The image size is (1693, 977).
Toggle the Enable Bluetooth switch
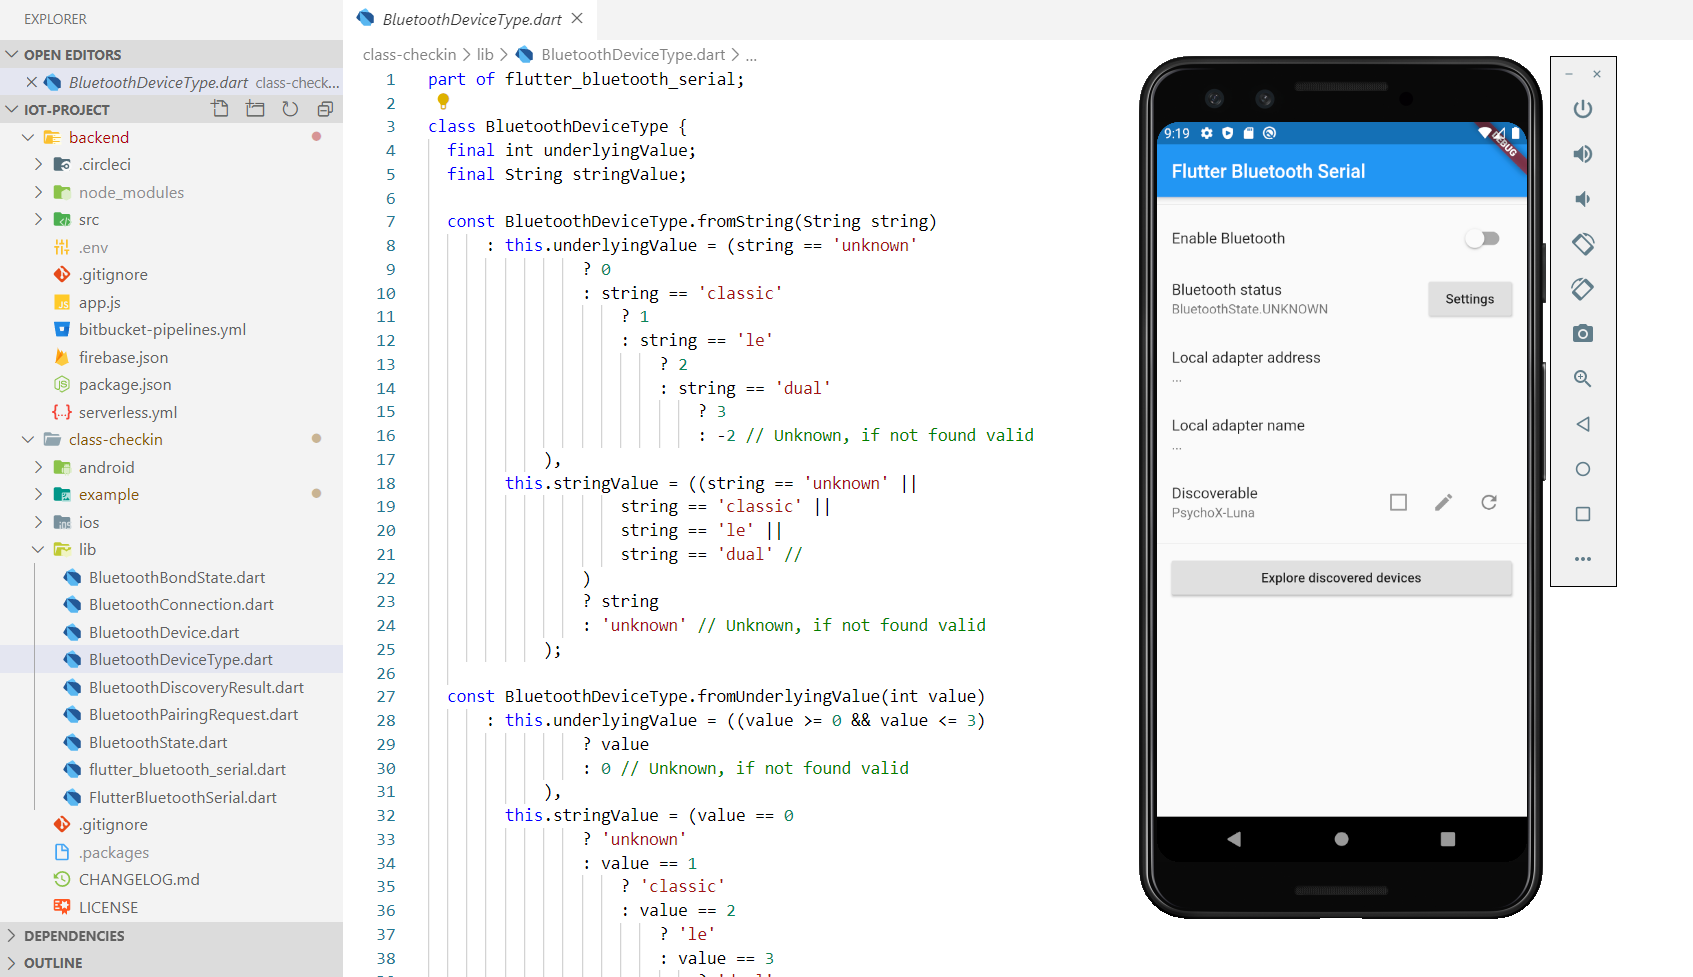(1482, 238)
